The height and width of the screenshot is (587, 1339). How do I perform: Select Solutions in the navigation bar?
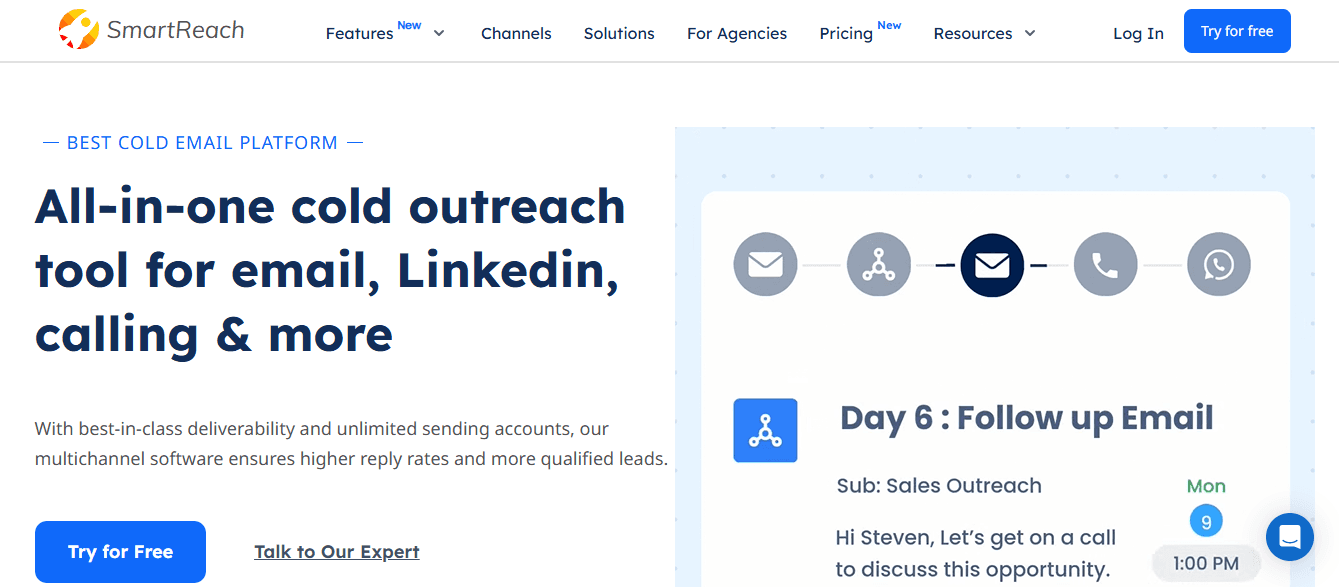[618, 33]
